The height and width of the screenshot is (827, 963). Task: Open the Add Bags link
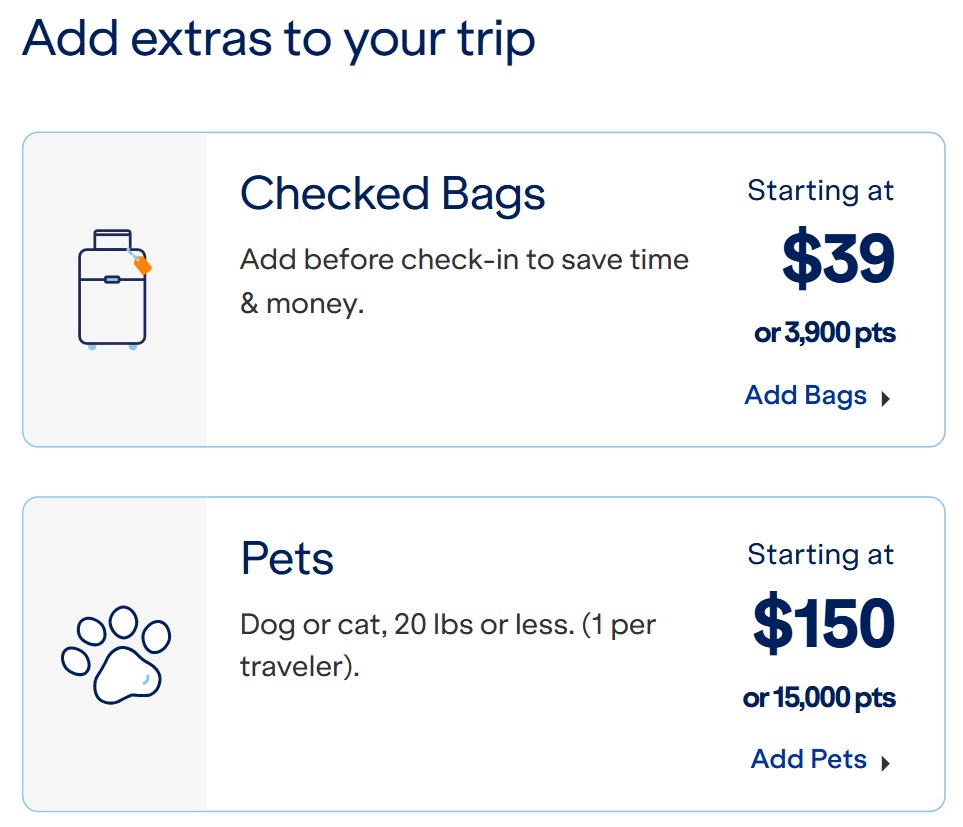[x=805, y=395]
